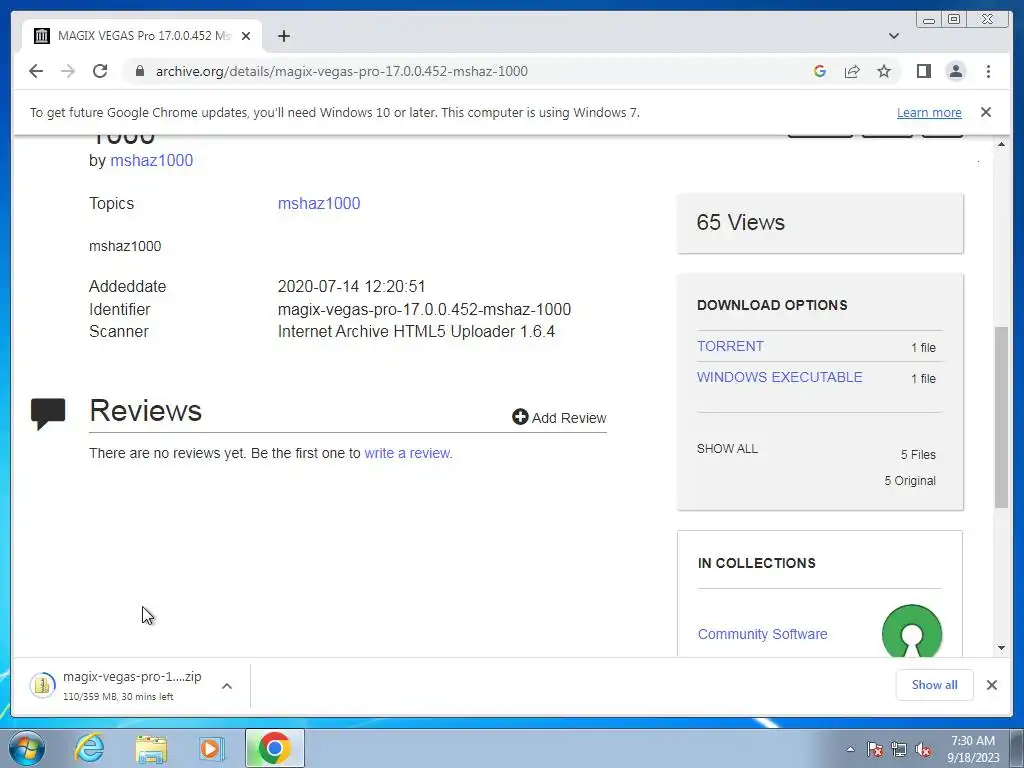Select the MAGIX VEGAS Pro tab
The height and width of the screenshot is (768, 1024).
pyautogui.click(x=142, y=36)
